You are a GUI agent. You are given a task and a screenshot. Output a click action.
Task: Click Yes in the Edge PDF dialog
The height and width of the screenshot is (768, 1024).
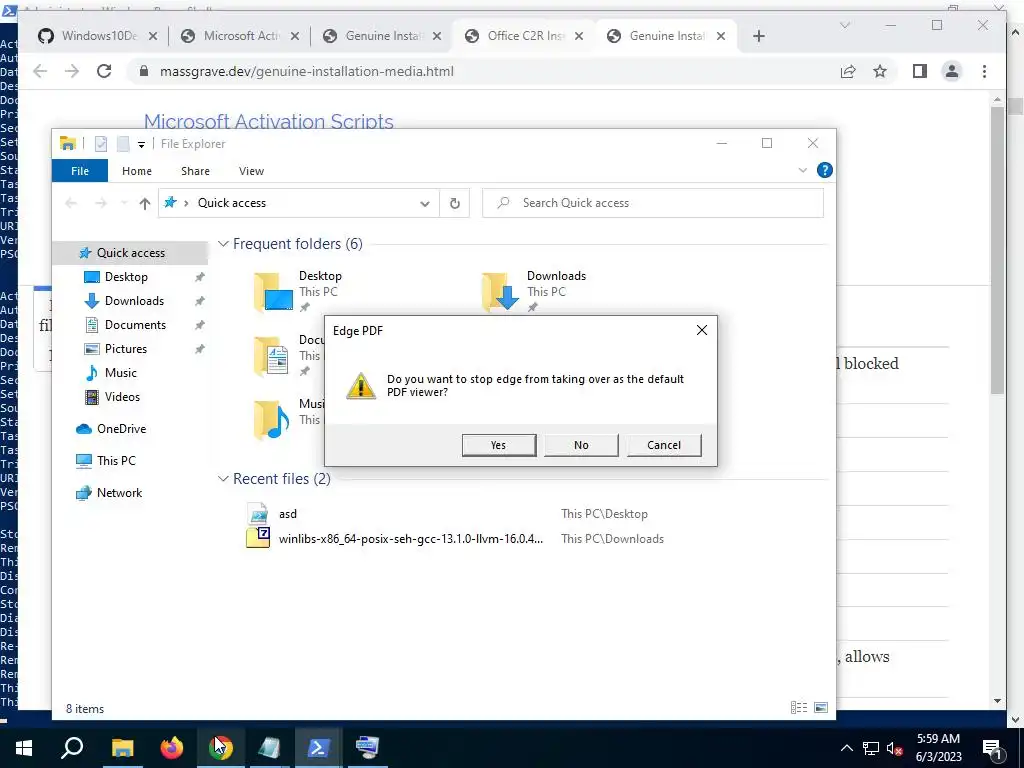click(499, 445)
